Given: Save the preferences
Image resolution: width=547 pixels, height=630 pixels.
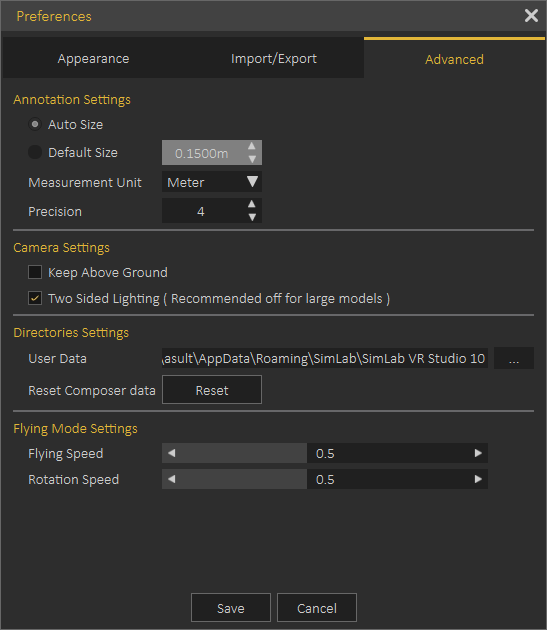Looking at the screenshot, I should (x=231, y=608).
